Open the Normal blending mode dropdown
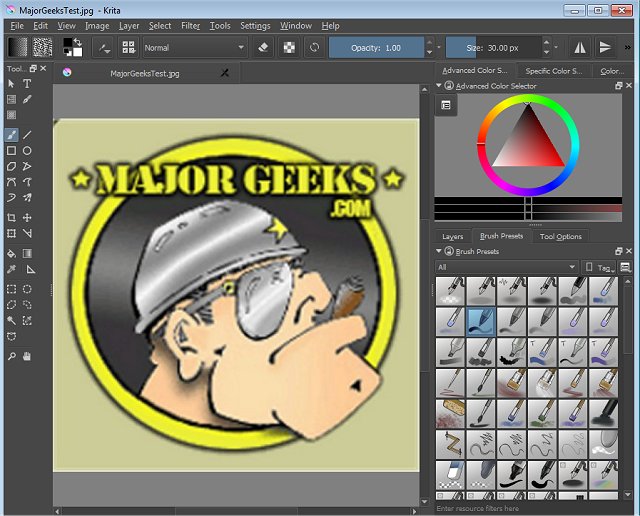The width and height of the screenshot is (640, 516). tap(194, 47)
